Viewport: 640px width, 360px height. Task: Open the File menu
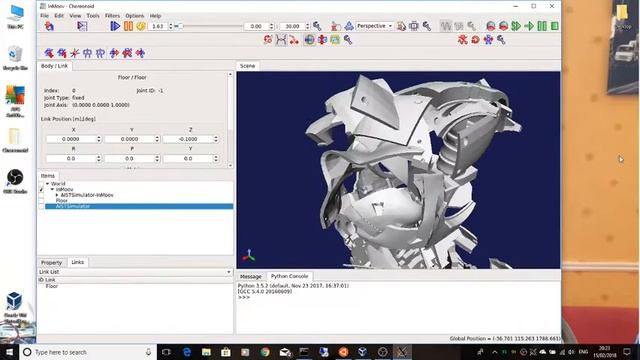pos(44,16)
